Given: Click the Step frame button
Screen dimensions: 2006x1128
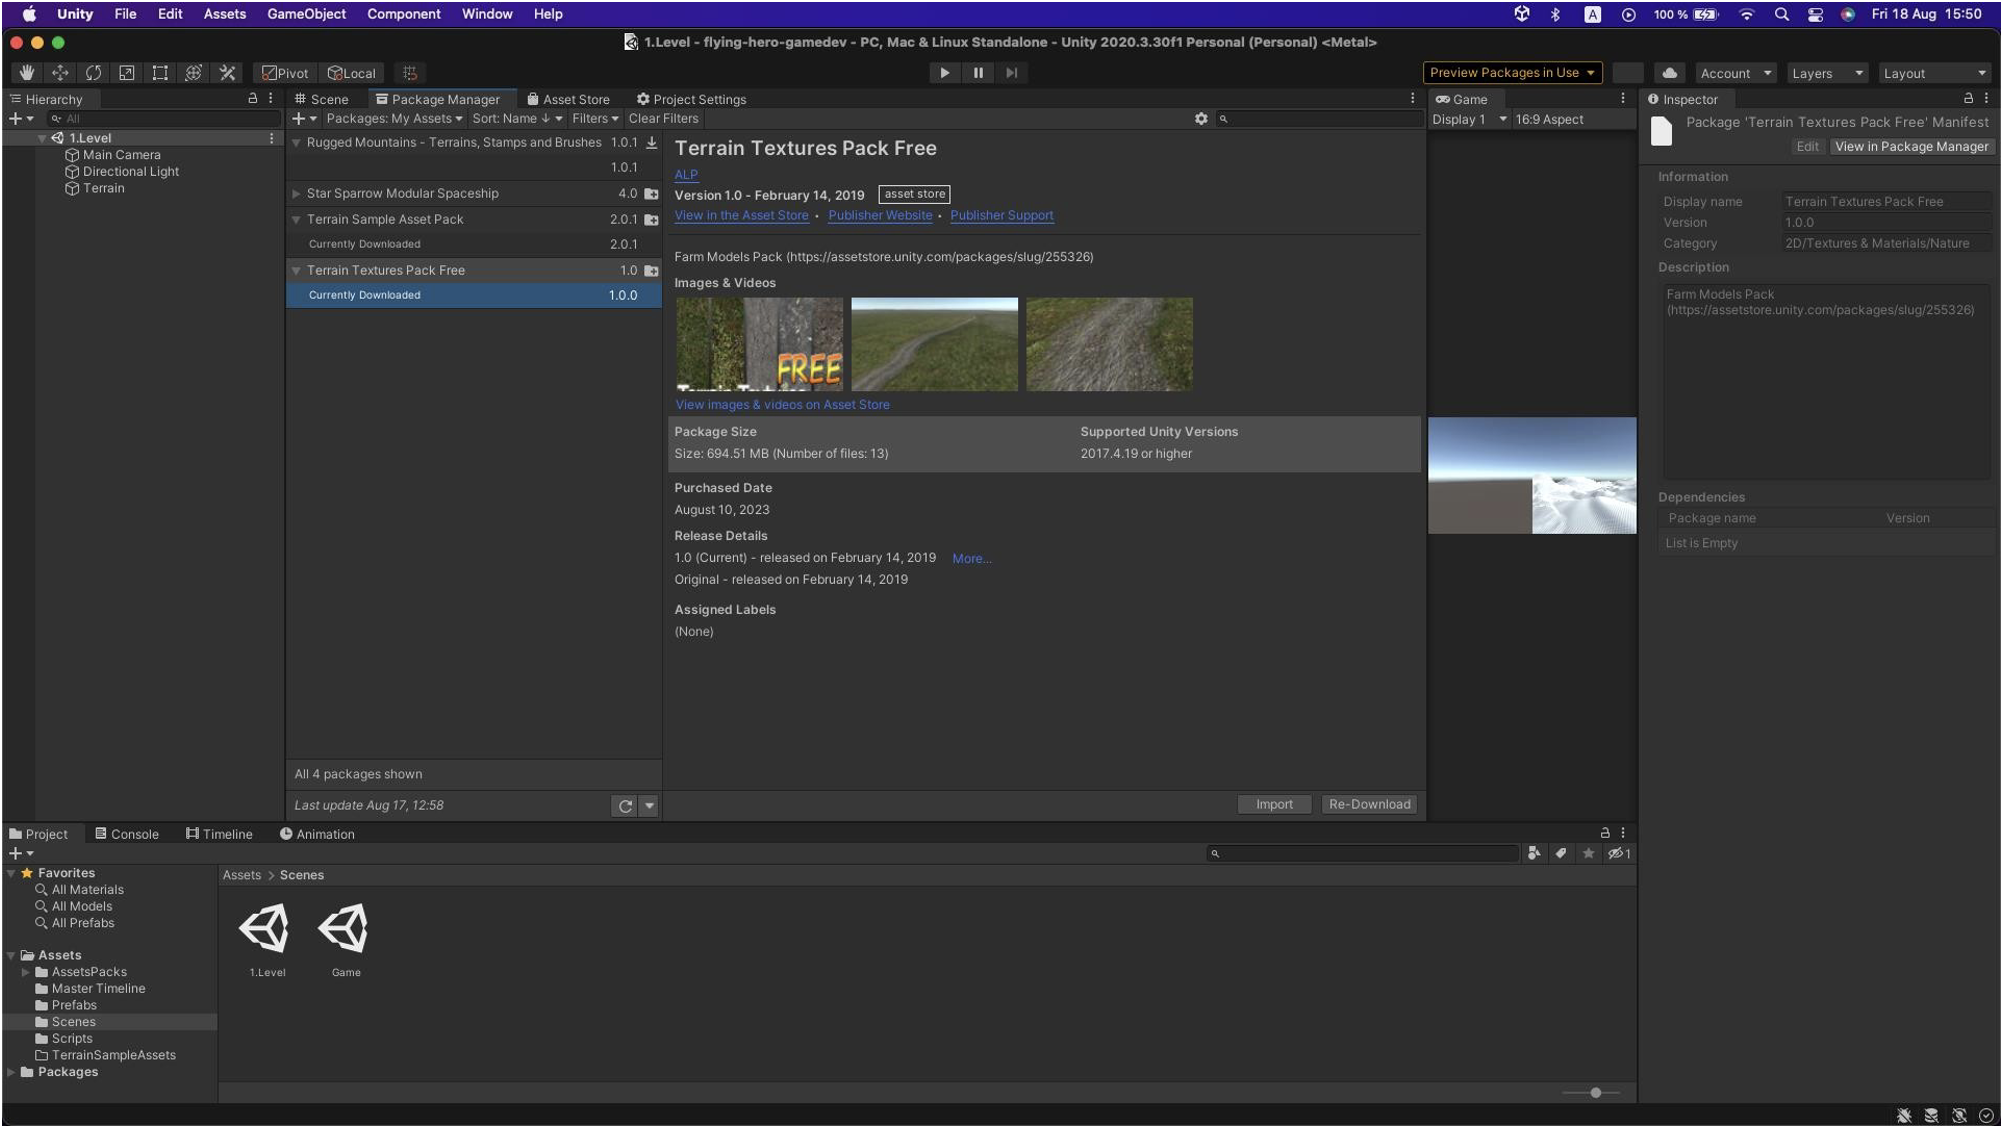Looking at the screenshot, I should 1012,72.
